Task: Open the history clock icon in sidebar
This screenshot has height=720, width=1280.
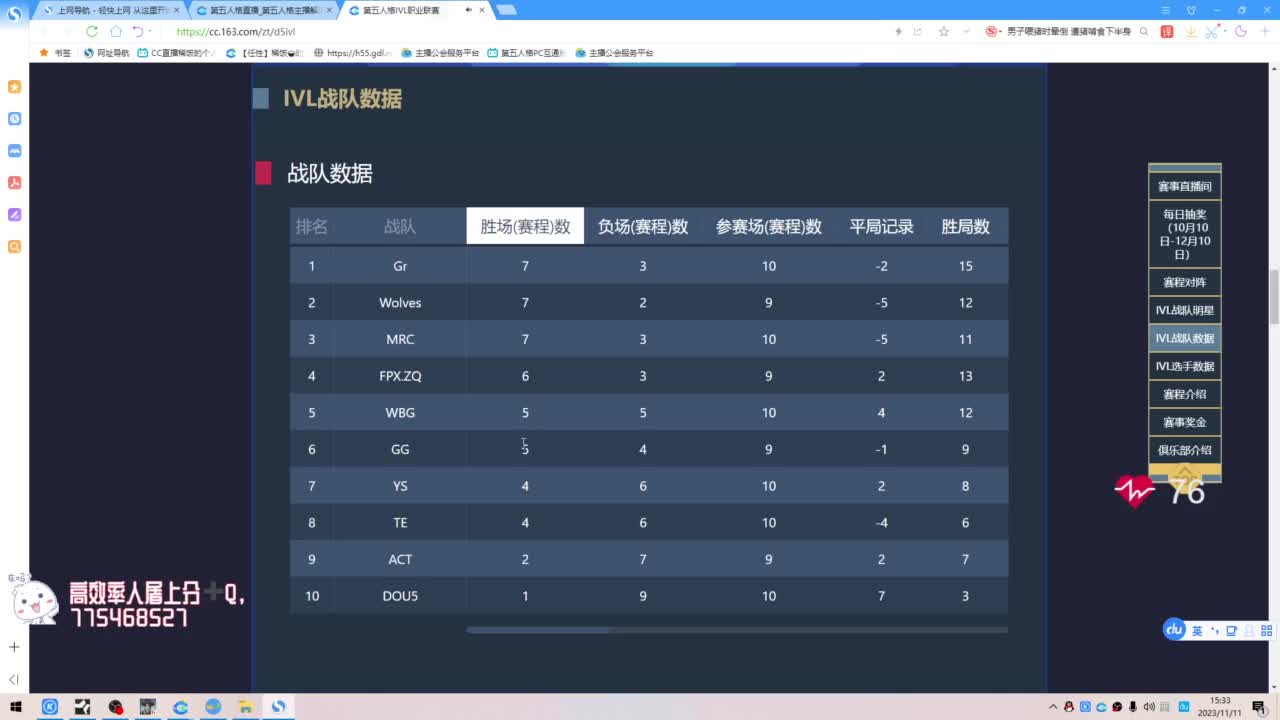Action: tap(14, 118)
